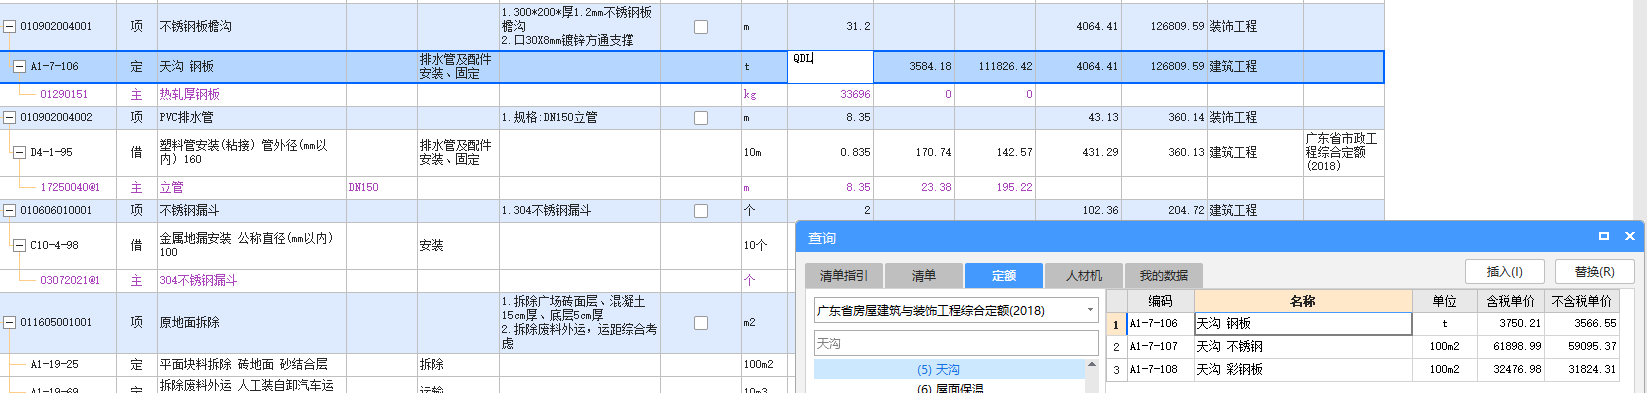
Task: Click material code 01290151
Action: pos(64,95)
